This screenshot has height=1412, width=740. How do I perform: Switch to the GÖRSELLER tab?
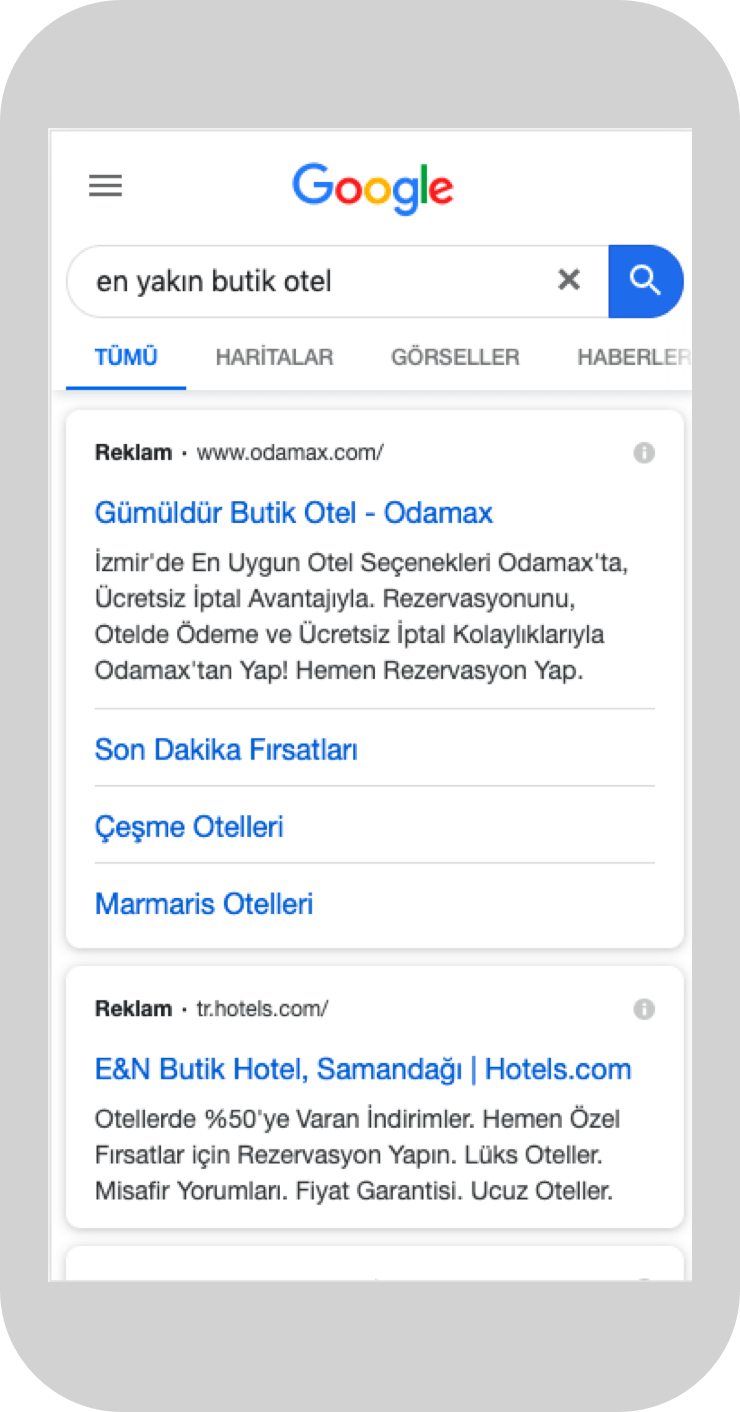point(455,357)
